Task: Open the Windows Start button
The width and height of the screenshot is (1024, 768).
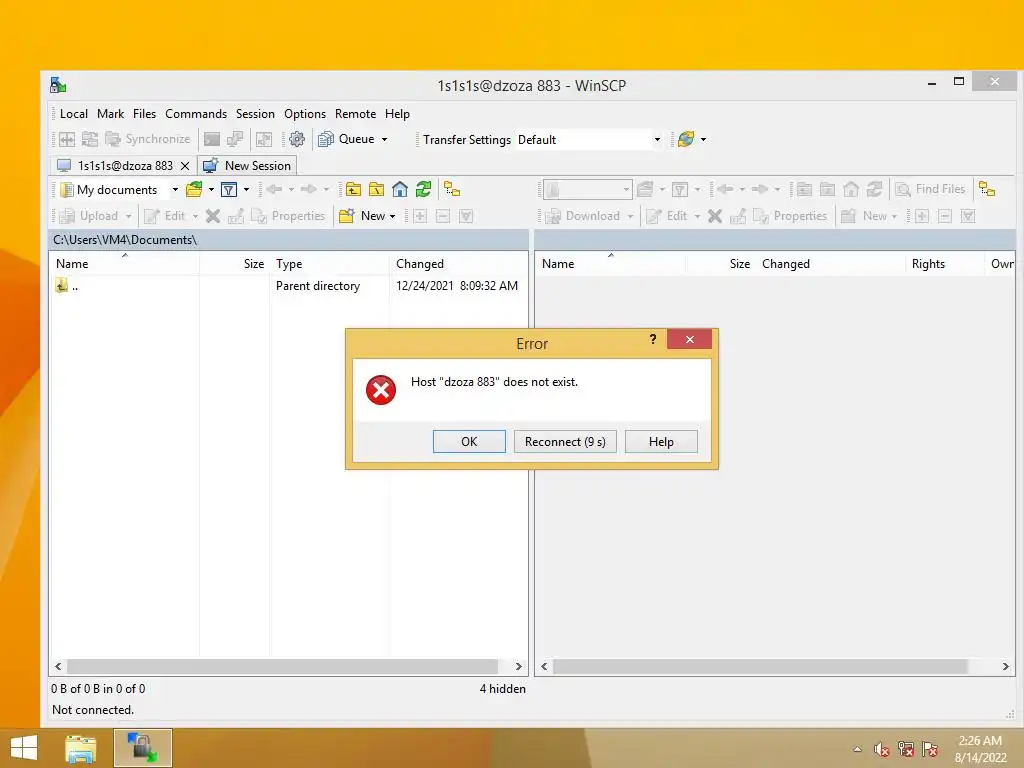Action: (24, 748)
